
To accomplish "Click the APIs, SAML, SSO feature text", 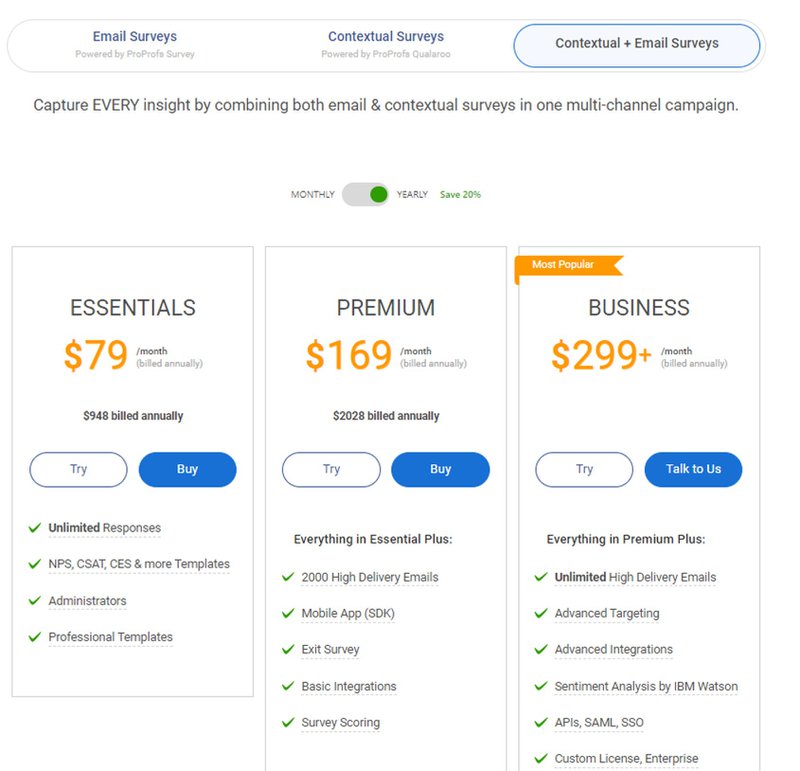I will (x=599, y=723).
